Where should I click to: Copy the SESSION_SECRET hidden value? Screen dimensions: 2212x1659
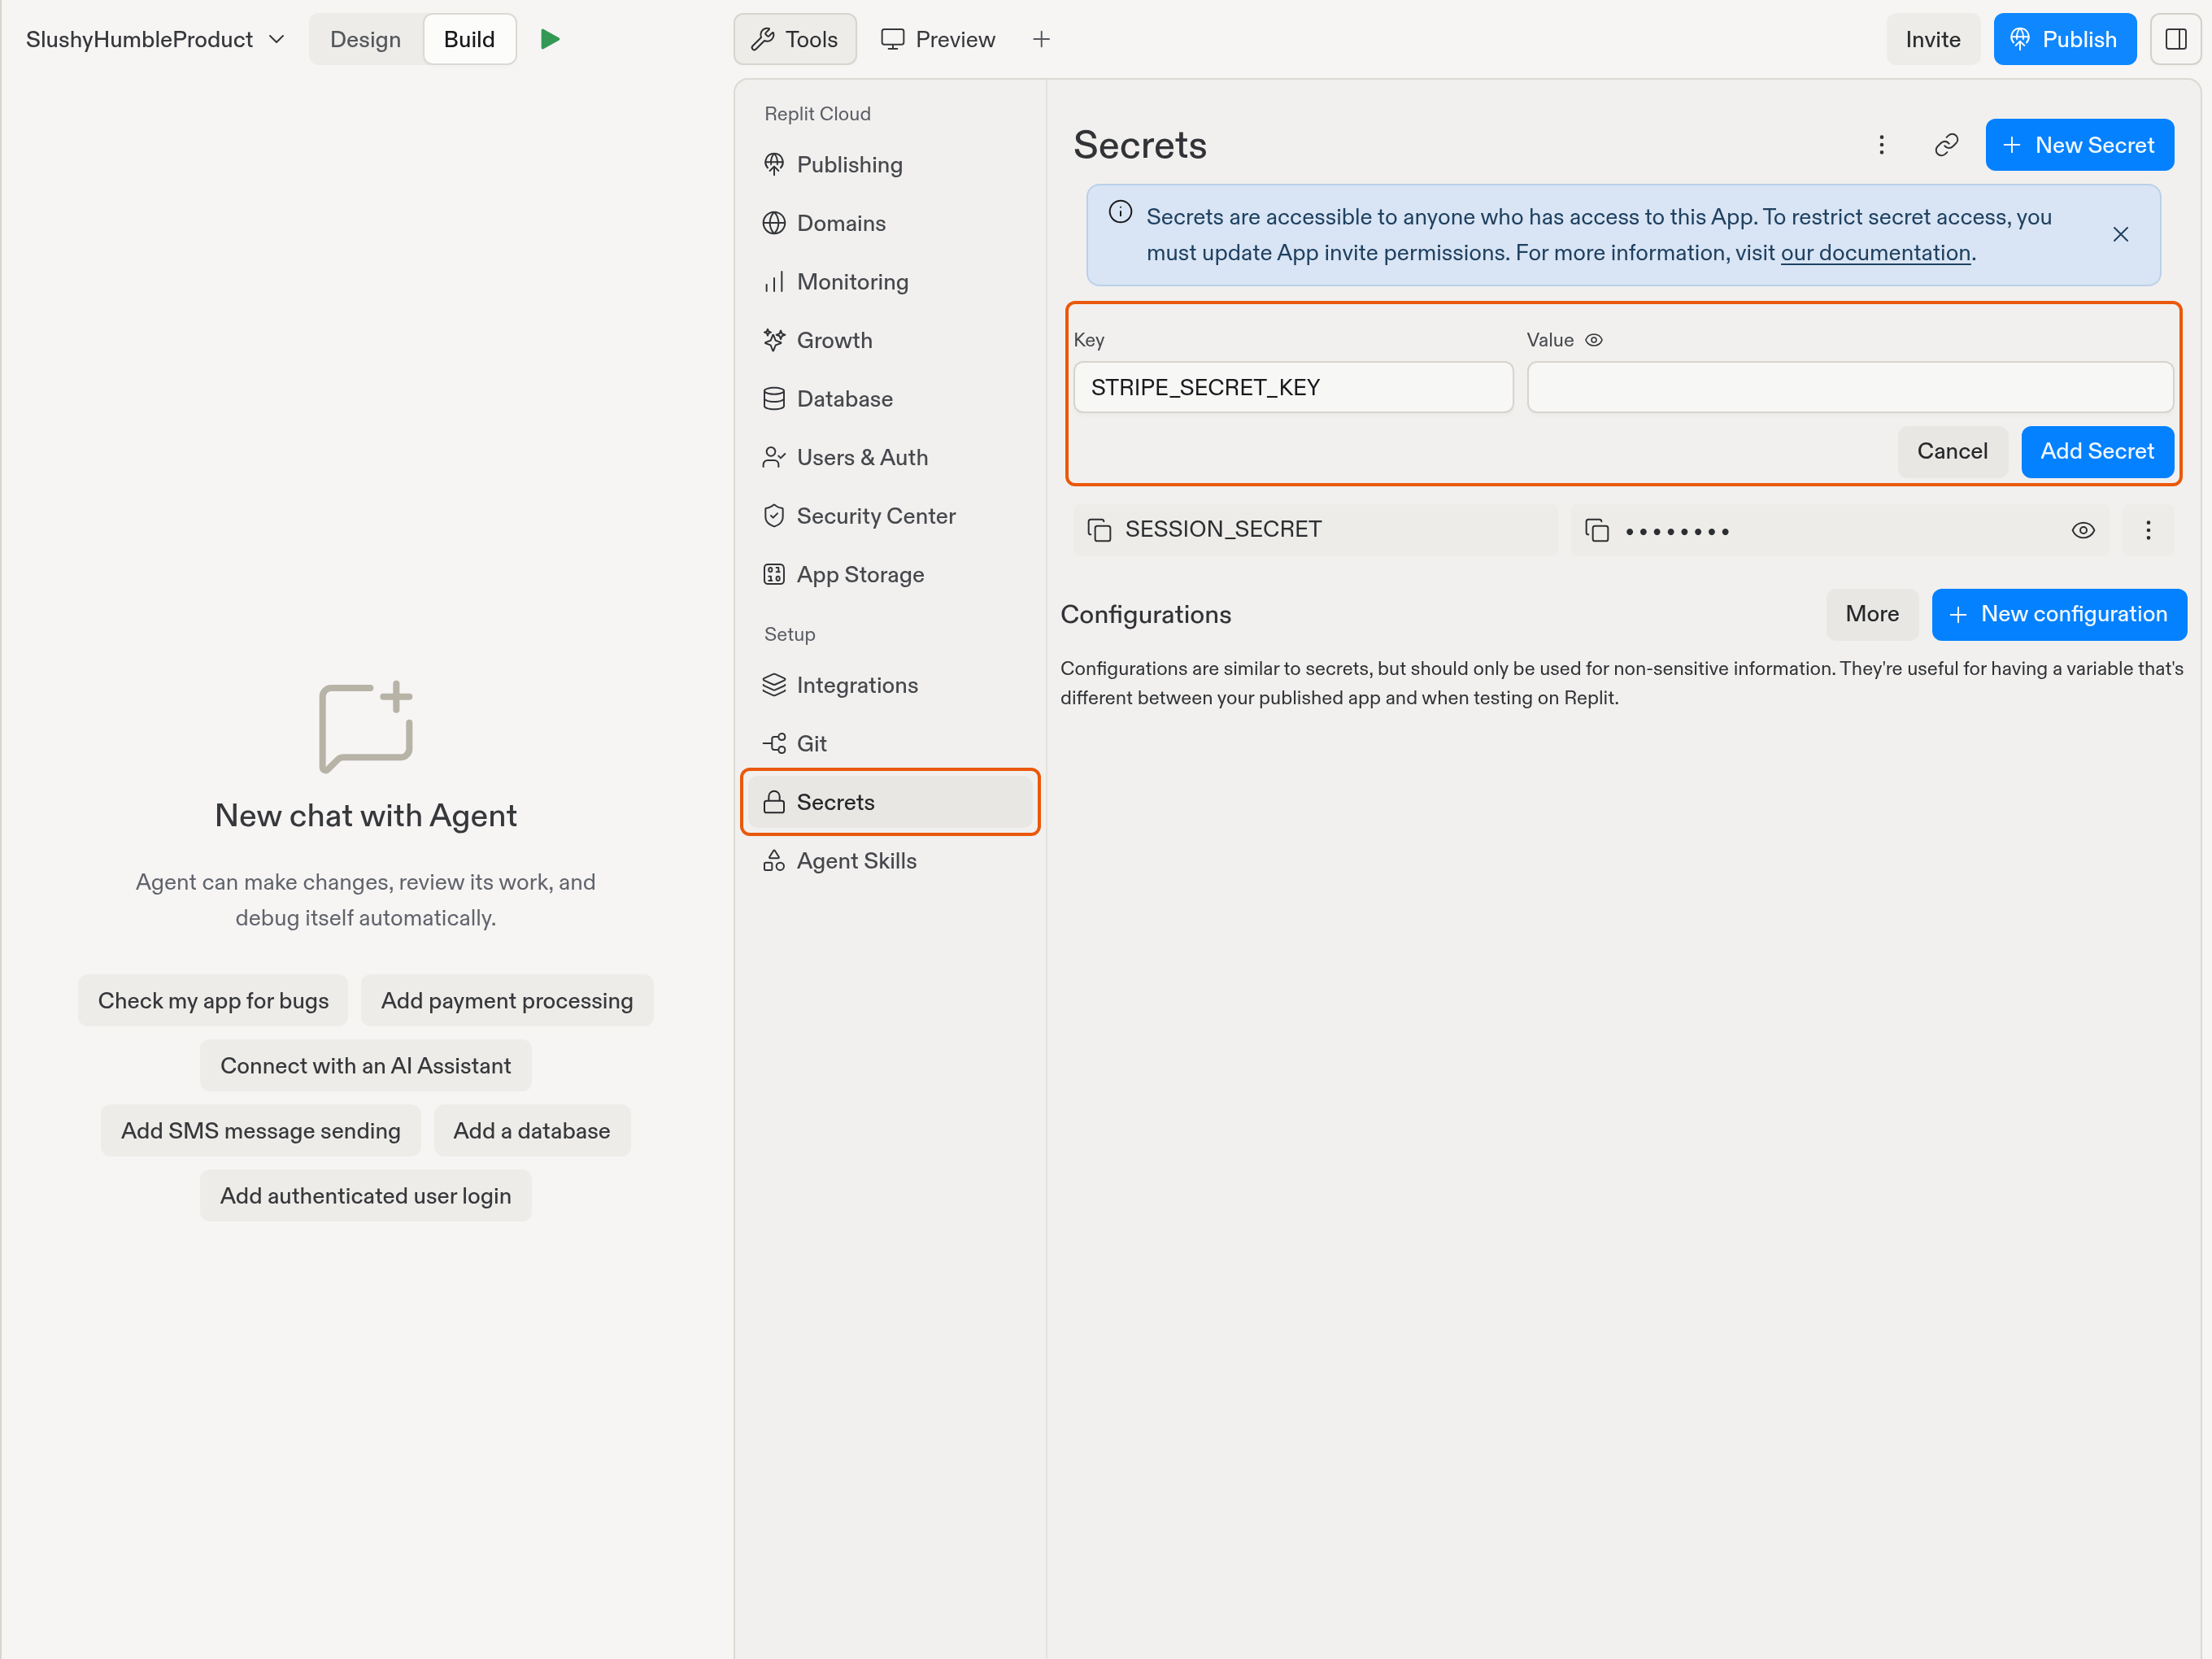1597,530
